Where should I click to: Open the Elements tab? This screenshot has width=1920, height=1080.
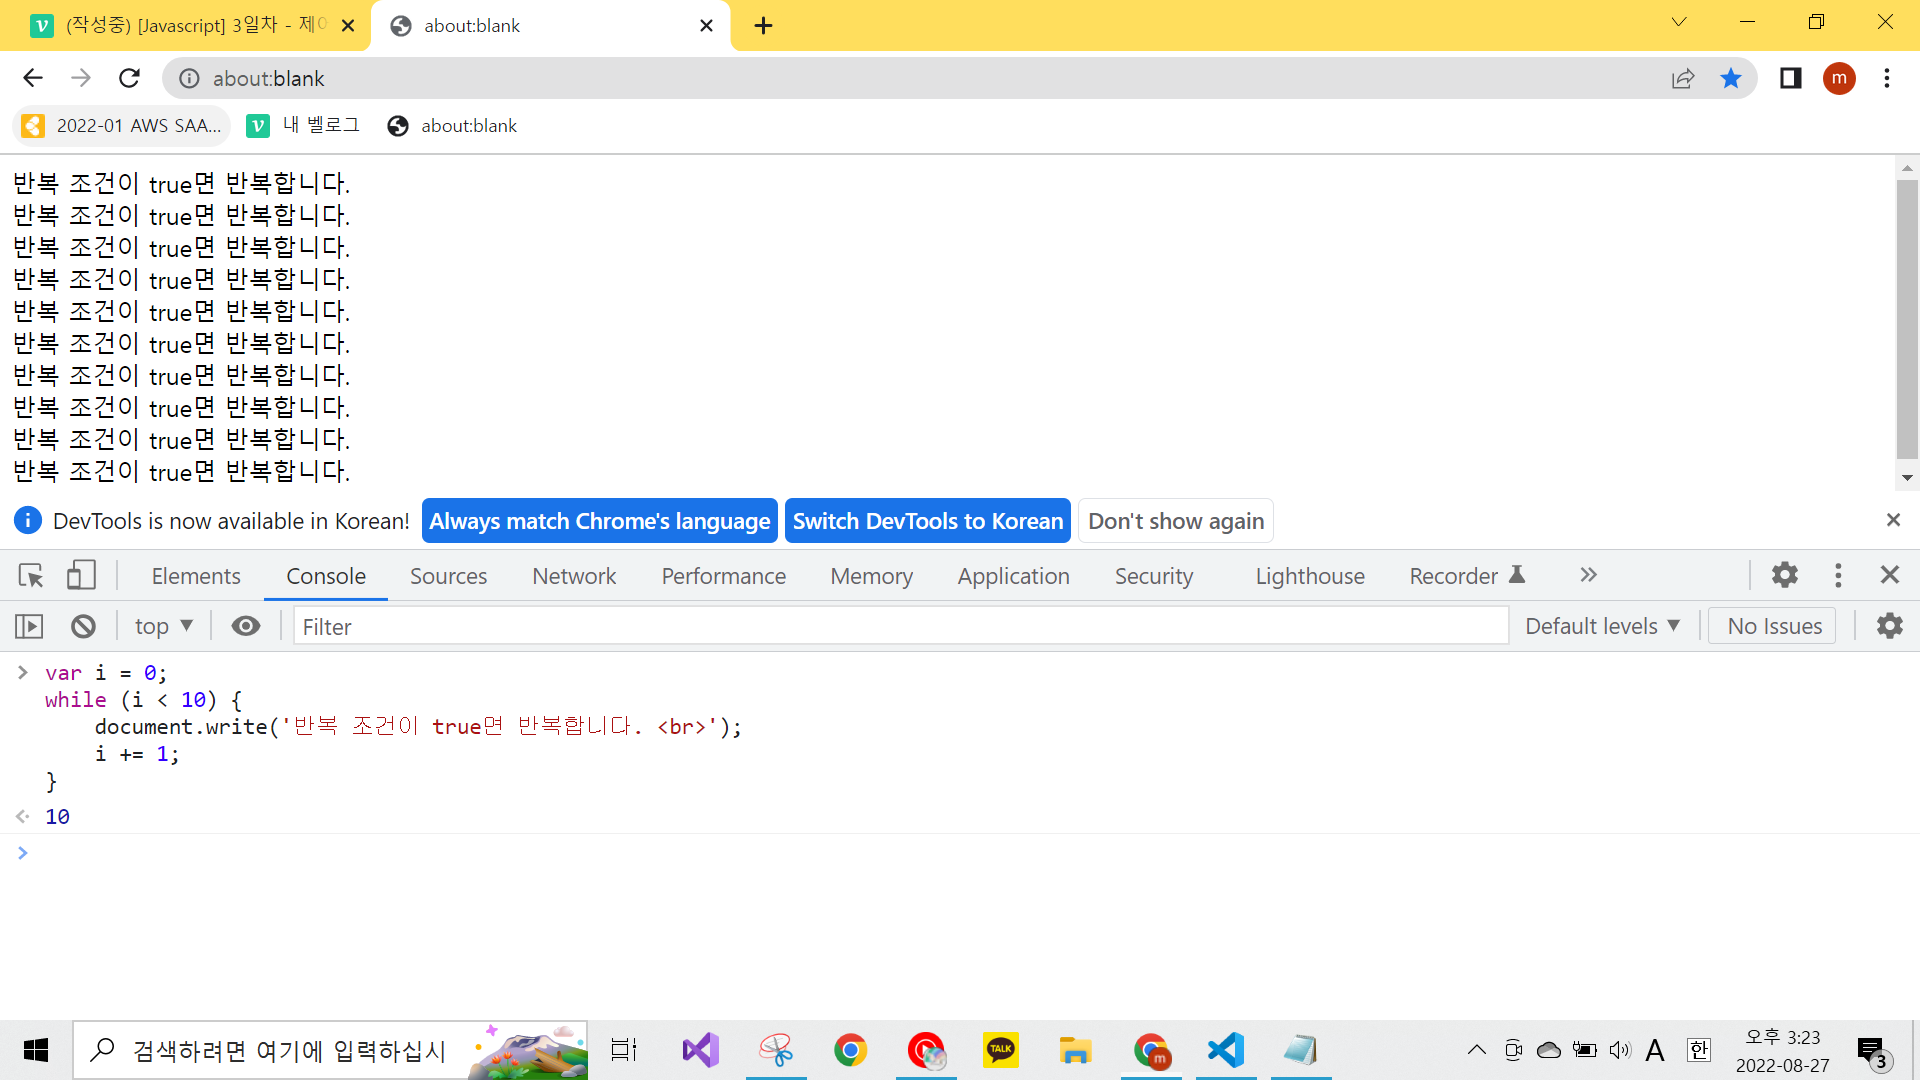pyautogui.click(x=196, y=576)
